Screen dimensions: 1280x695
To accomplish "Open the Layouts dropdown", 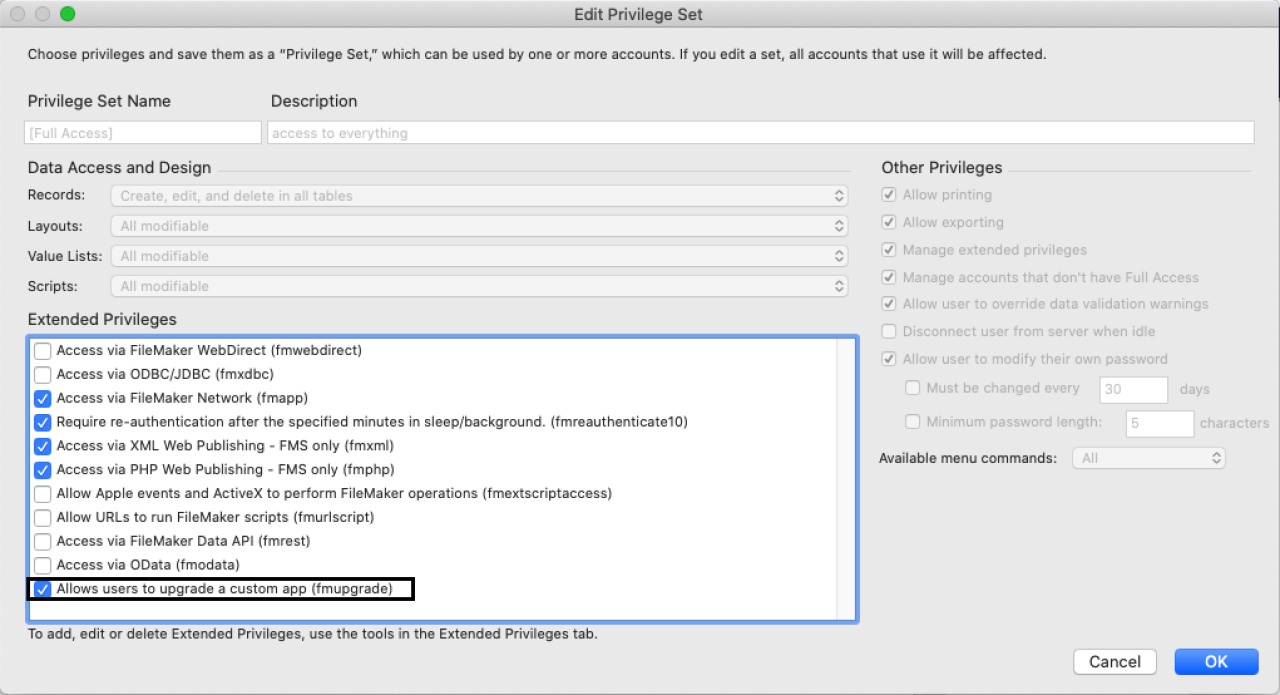I will point(479,226).
